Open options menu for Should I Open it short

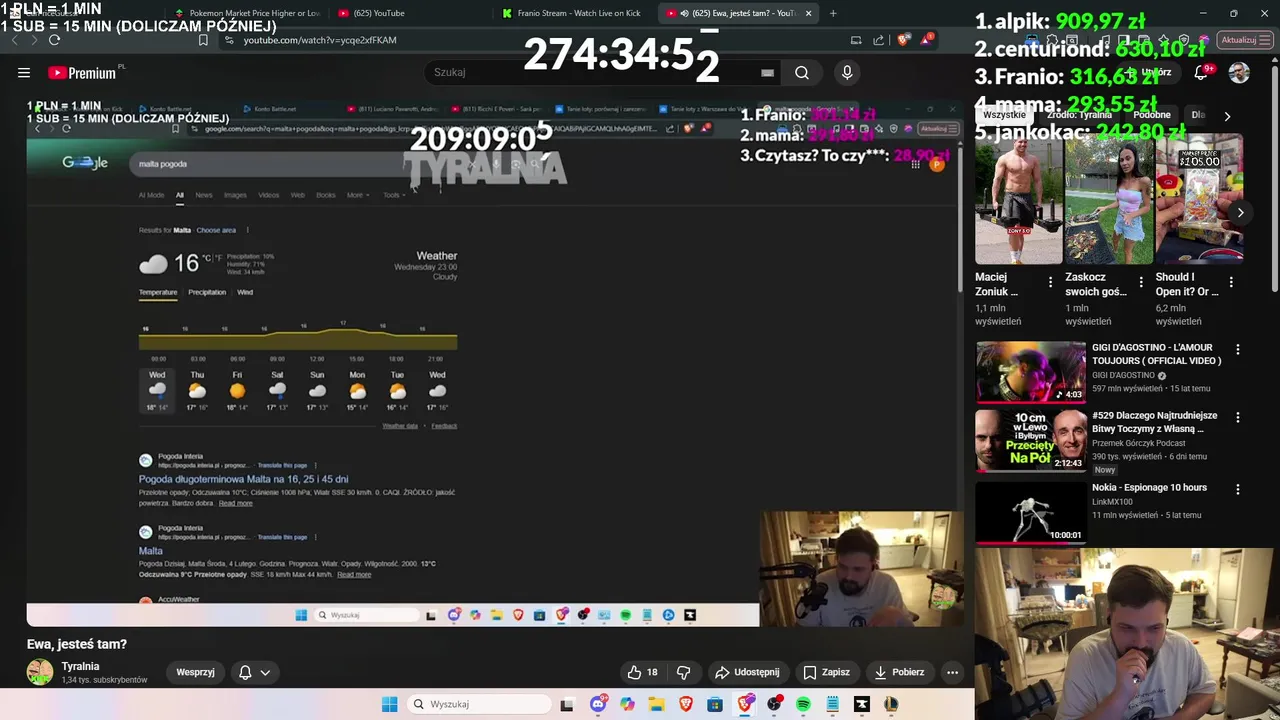(x=1231, y=283)
